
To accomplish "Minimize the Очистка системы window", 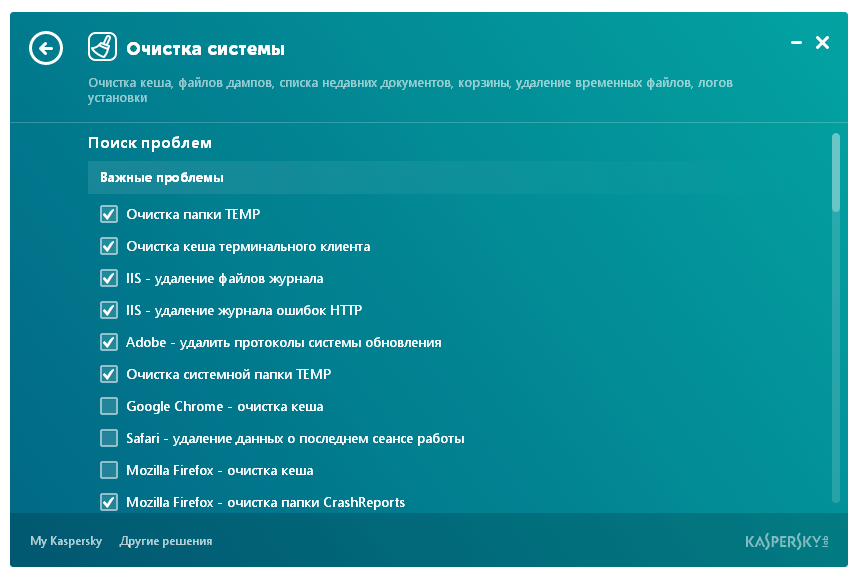I will [796, 43].
